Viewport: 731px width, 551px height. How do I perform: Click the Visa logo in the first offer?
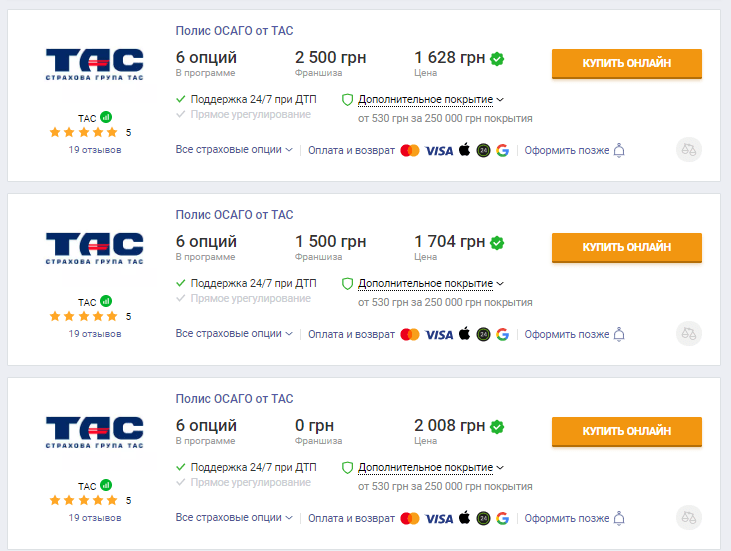click(x=439, y=151)
